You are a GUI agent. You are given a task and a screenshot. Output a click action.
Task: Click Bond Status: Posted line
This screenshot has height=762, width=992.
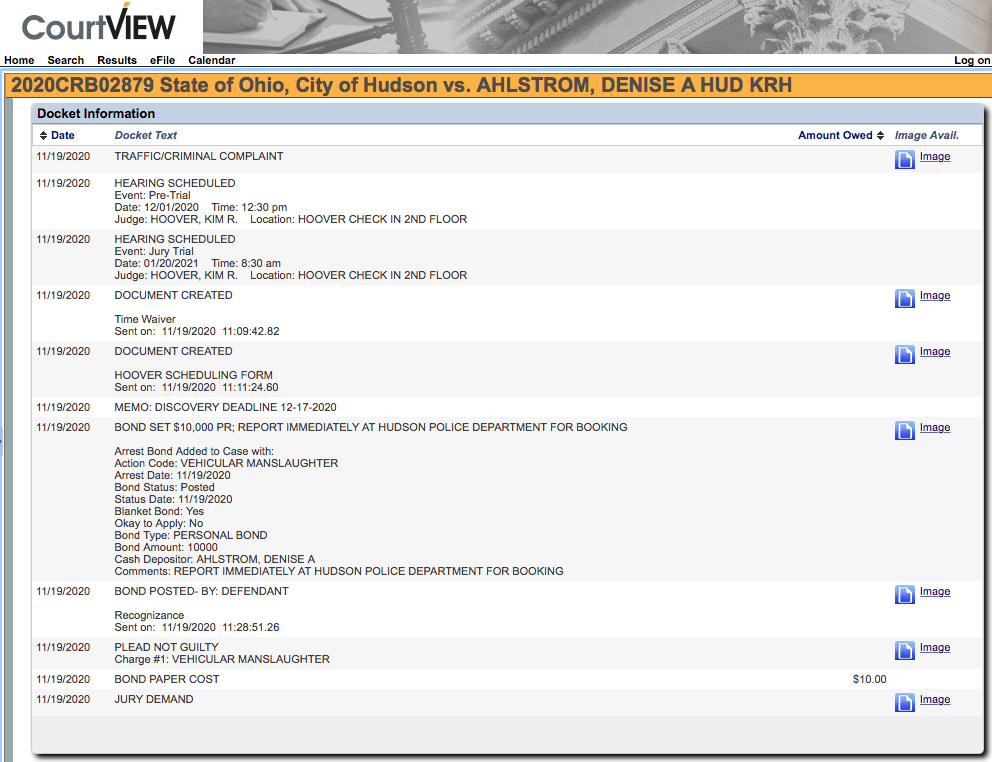click(164, 487)
